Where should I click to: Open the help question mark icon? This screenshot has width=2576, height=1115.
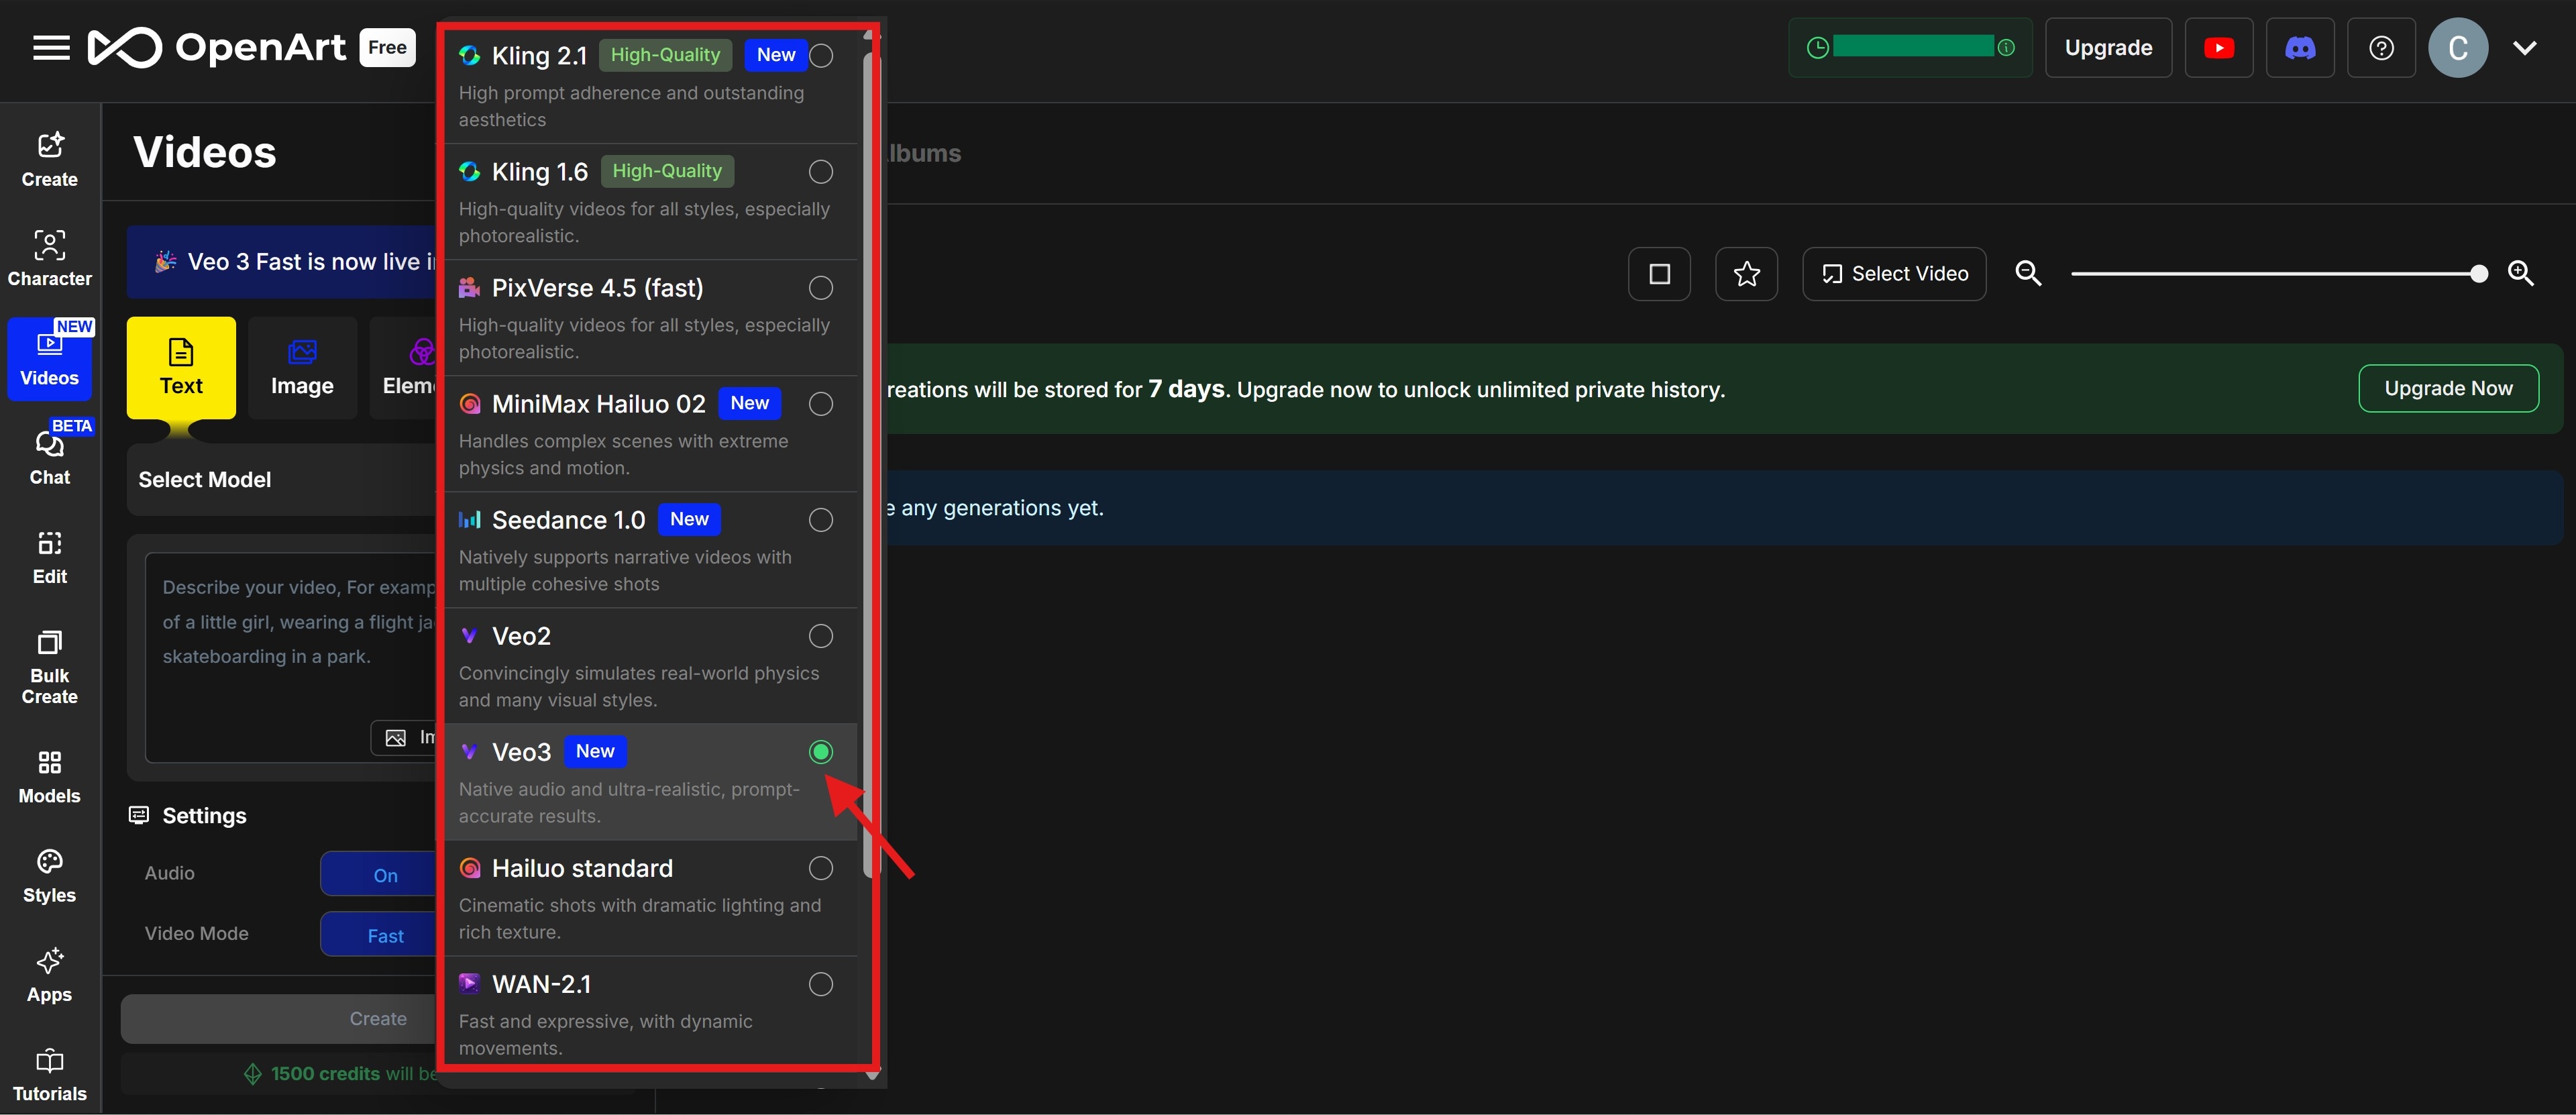pos(2381,47)
